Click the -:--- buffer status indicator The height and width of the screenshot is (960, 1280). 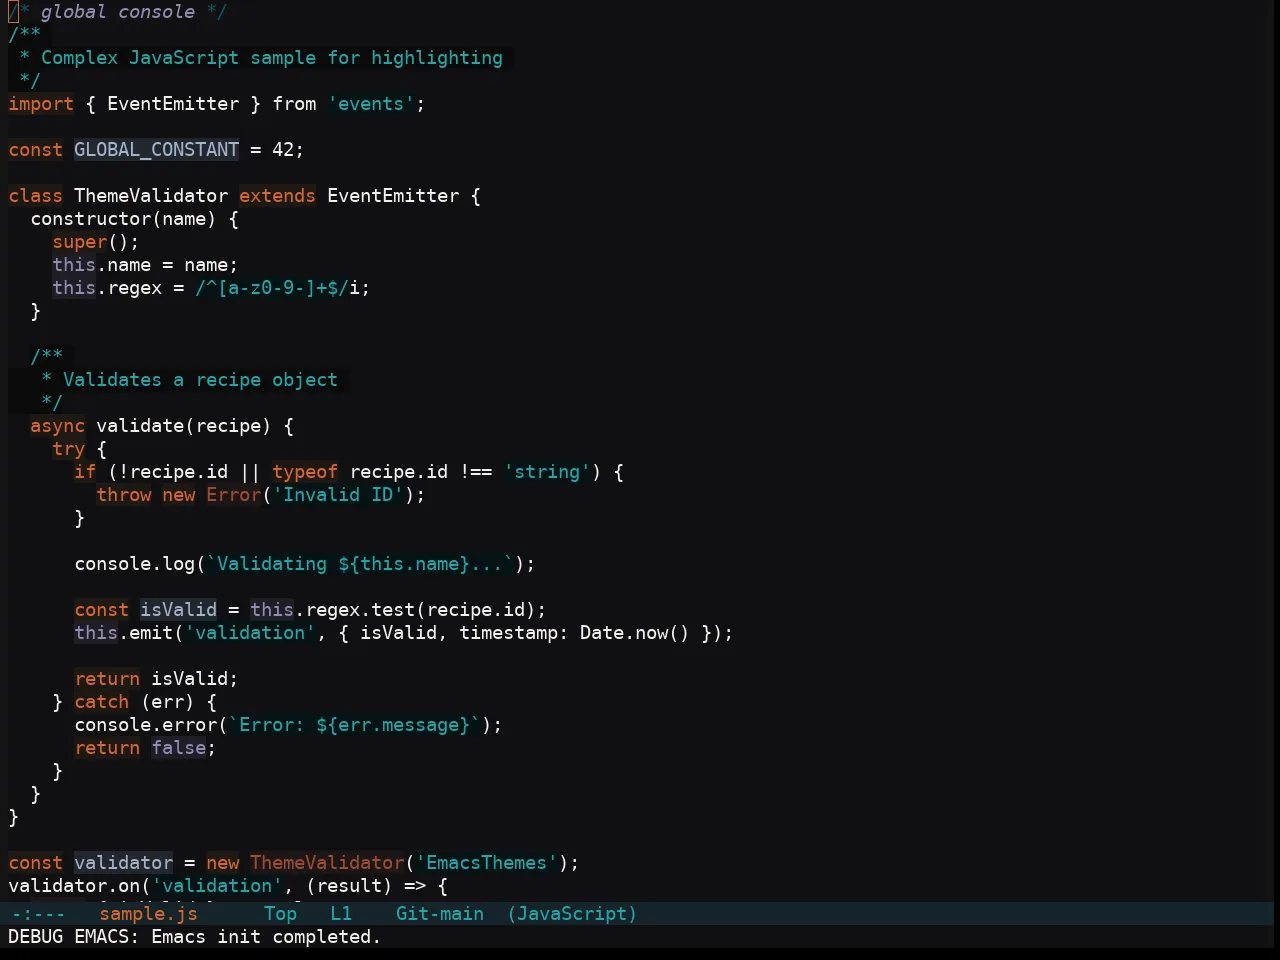tap(38, 914)
